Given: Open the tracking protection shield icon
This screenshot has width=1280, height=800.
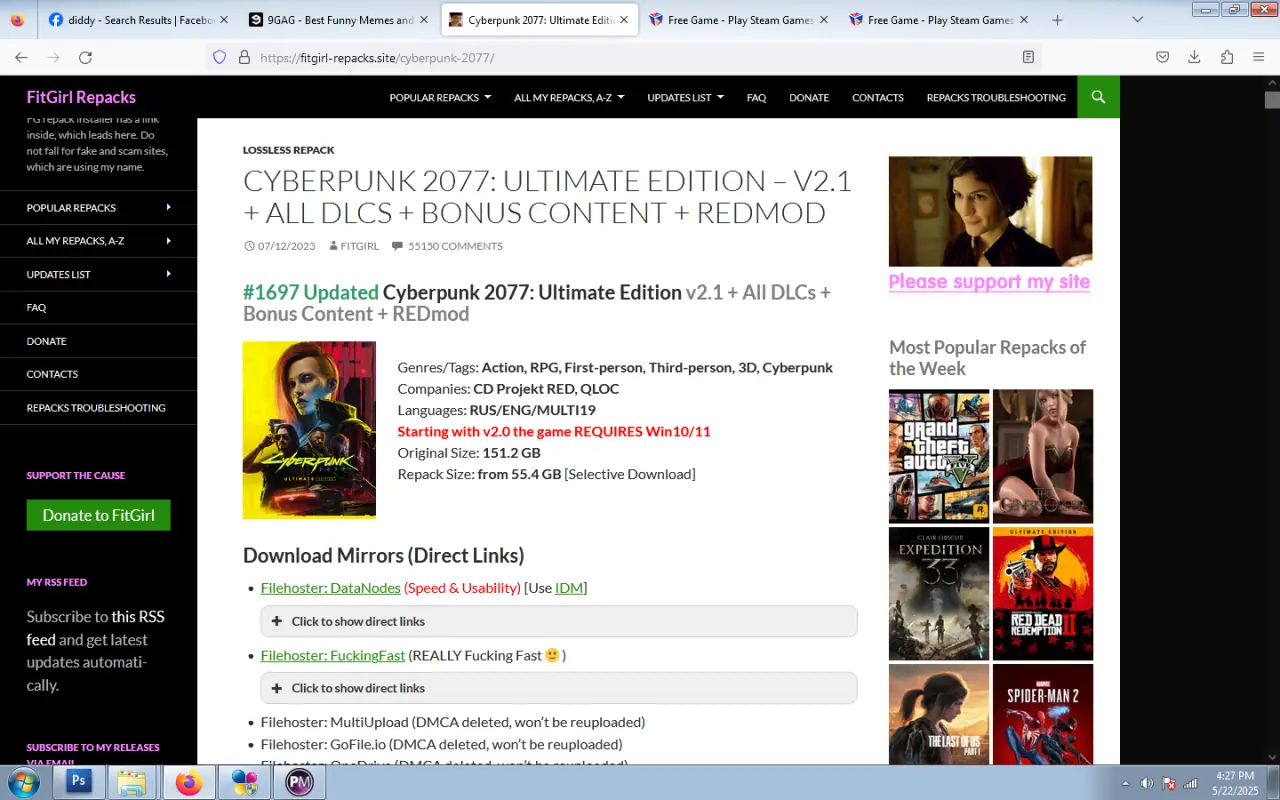Looking at the screenshot, I should 220,57.
